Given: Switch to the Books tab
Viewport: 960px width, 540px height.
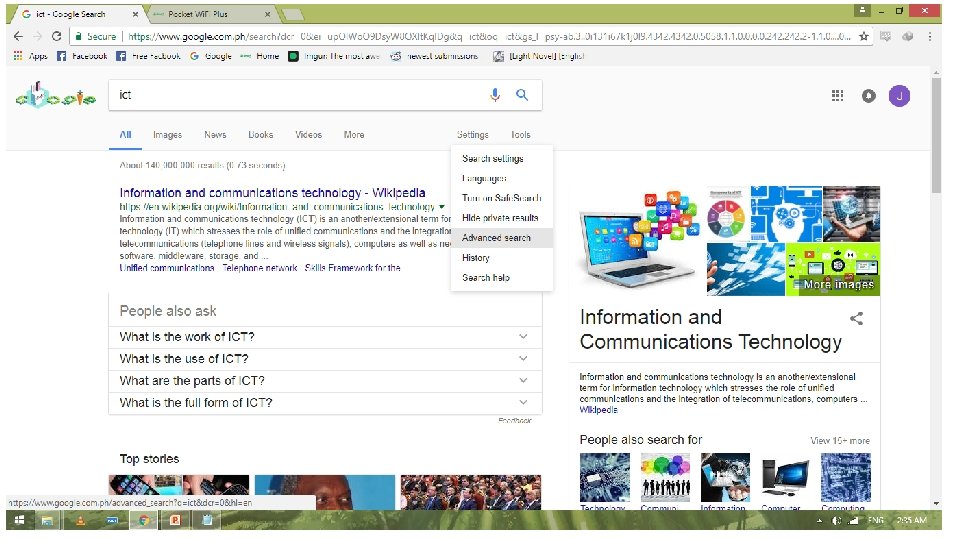Looking at the screenshot, I should pos(261,135).
